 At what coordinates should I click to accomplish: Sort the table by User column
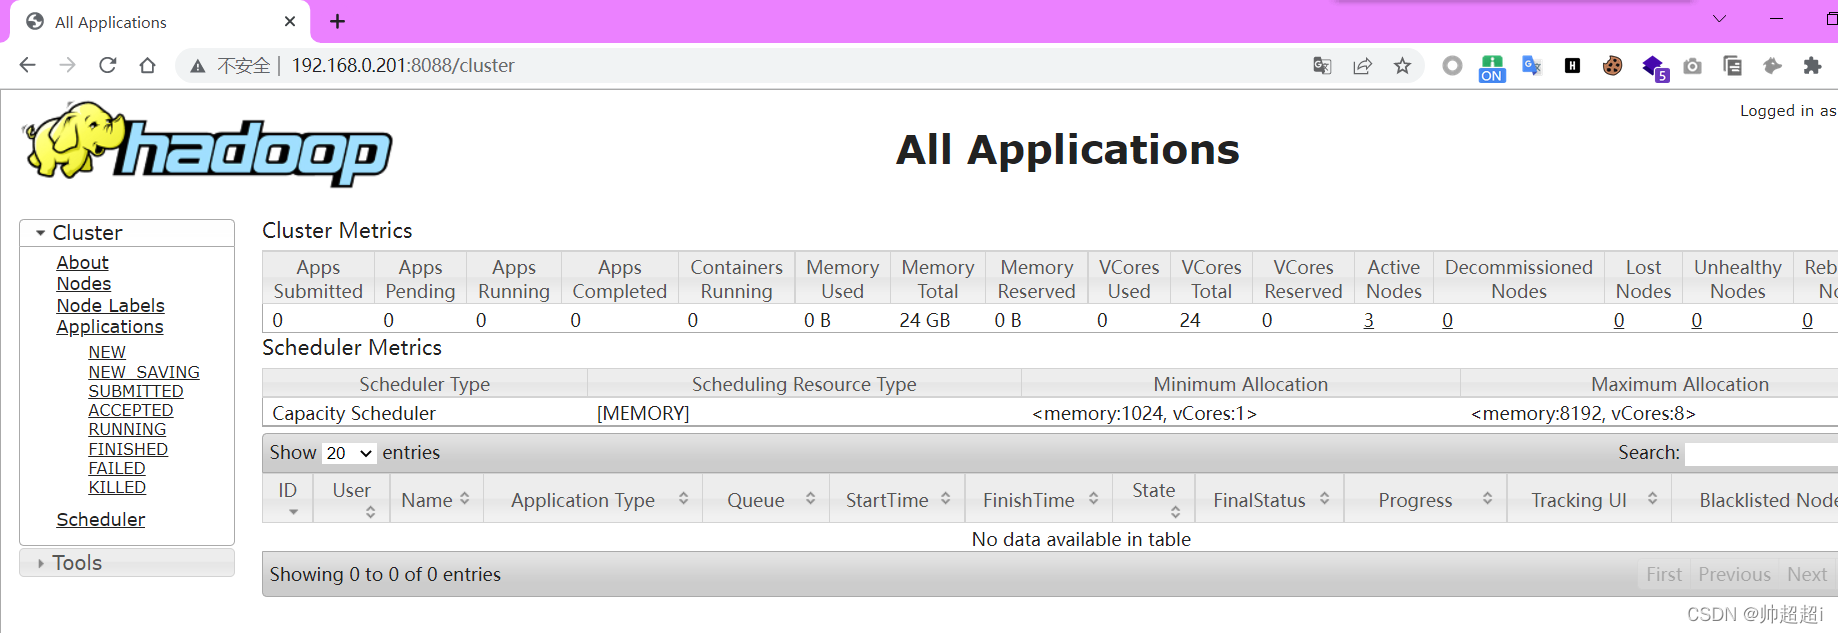(352, 498)
